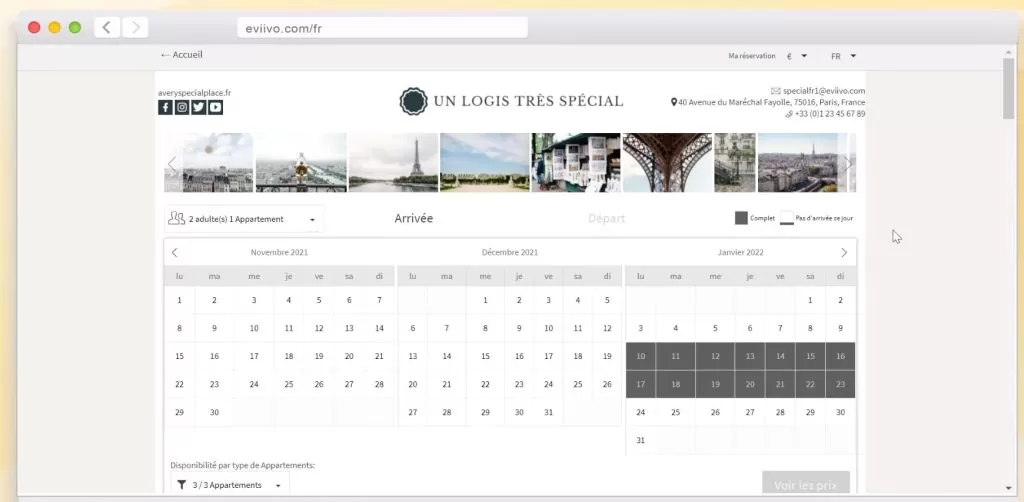
Task: Click the Décembre 2021 month heading
Action: pos(510,253)
